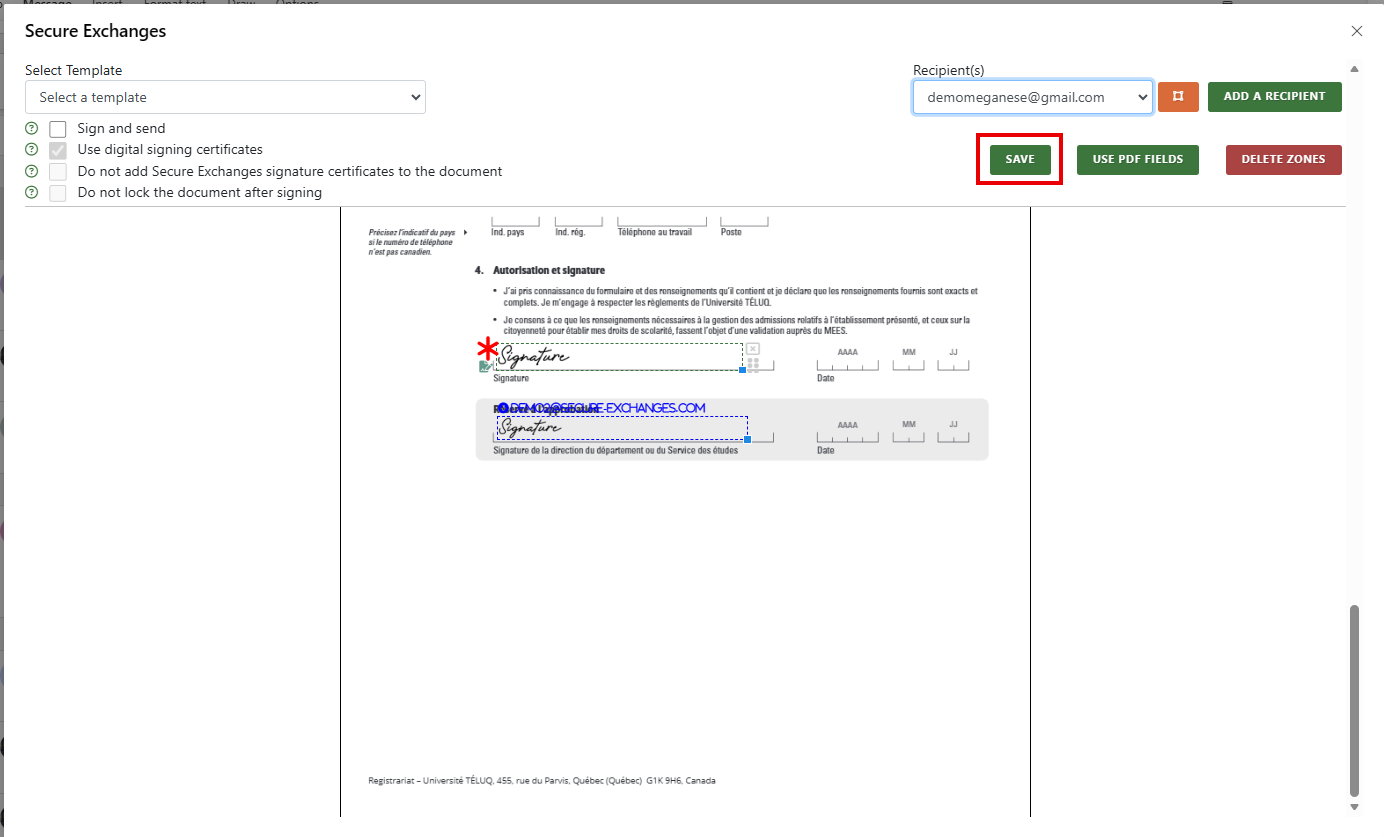The height and width of the screenshot is (837, 1384).
Task: Click 'Signature de la direction du département' text
Action: coord(615,451)
